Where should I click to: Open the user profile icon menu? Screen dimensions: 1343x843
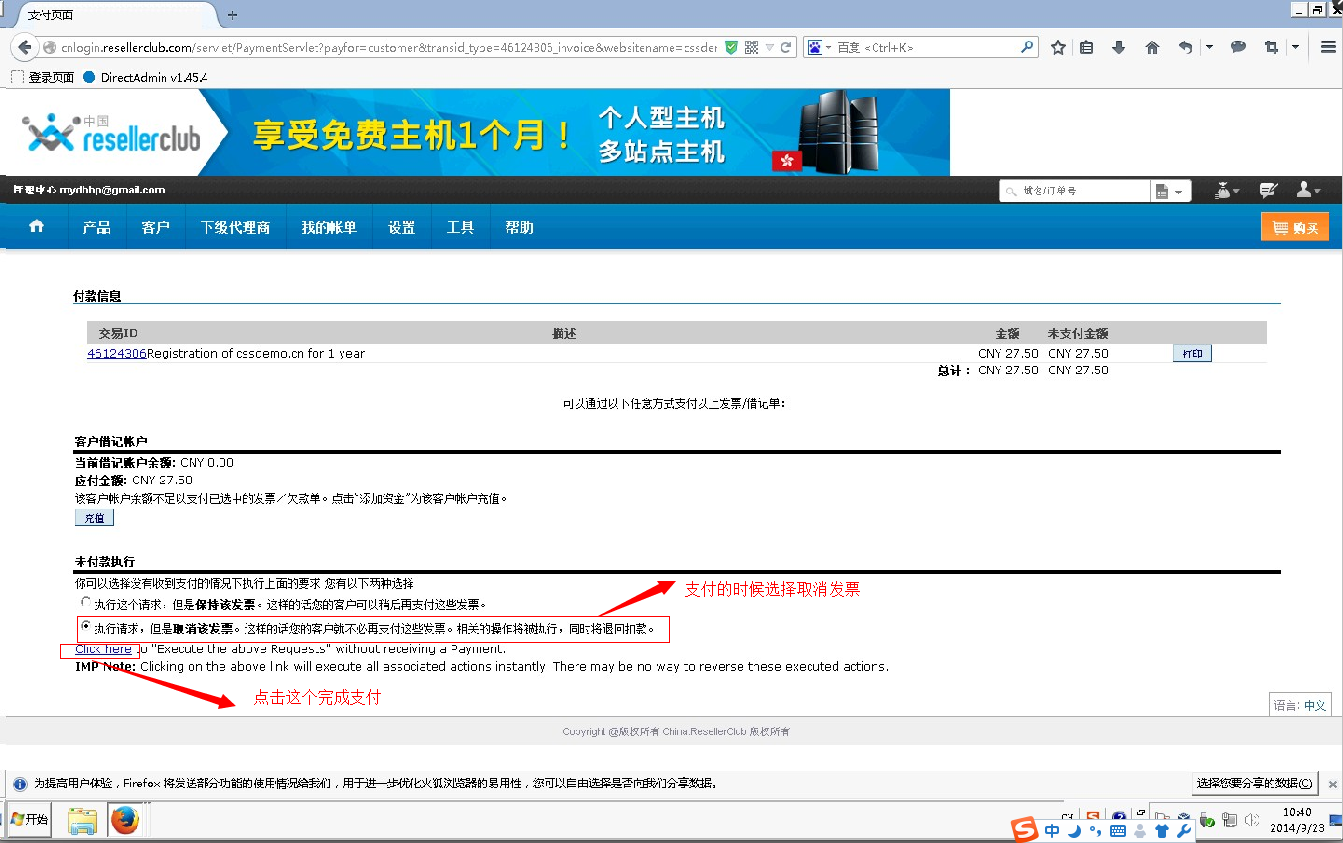click(x=1308, y=190)
